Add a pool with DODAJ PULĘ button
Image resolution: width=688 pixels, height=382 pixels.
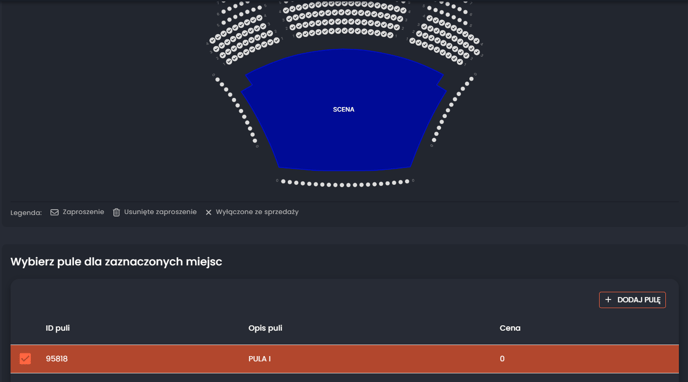pyautogui.click(x=632, y=300)
